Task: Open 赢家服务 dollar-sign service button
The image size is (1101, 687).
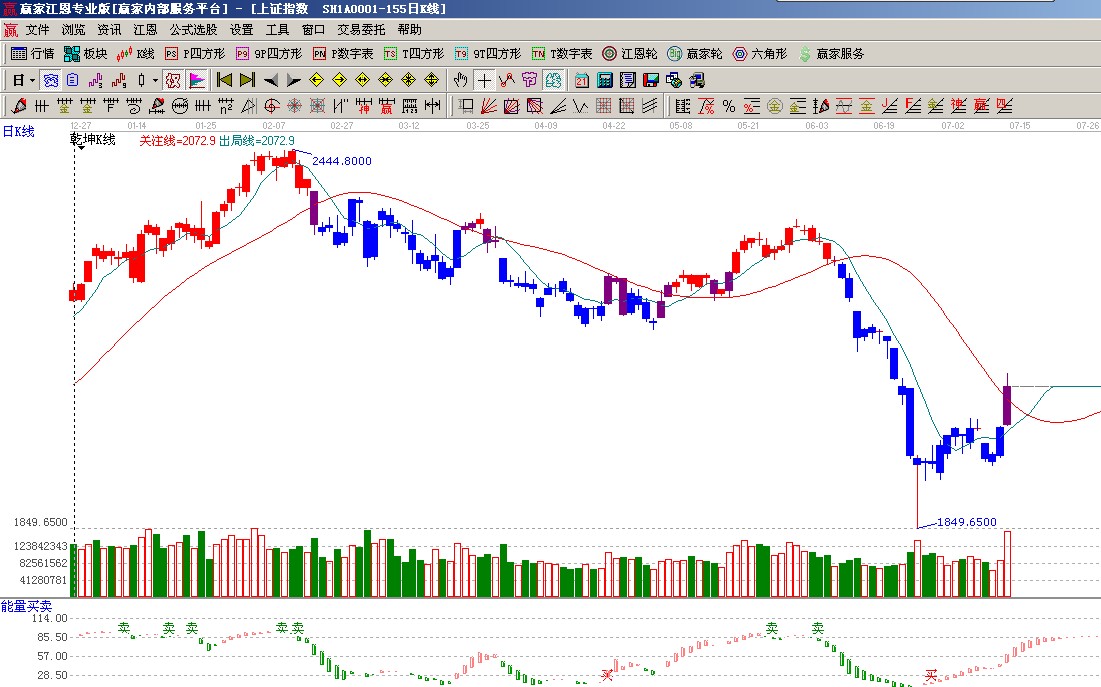Action: pos(830,54)
